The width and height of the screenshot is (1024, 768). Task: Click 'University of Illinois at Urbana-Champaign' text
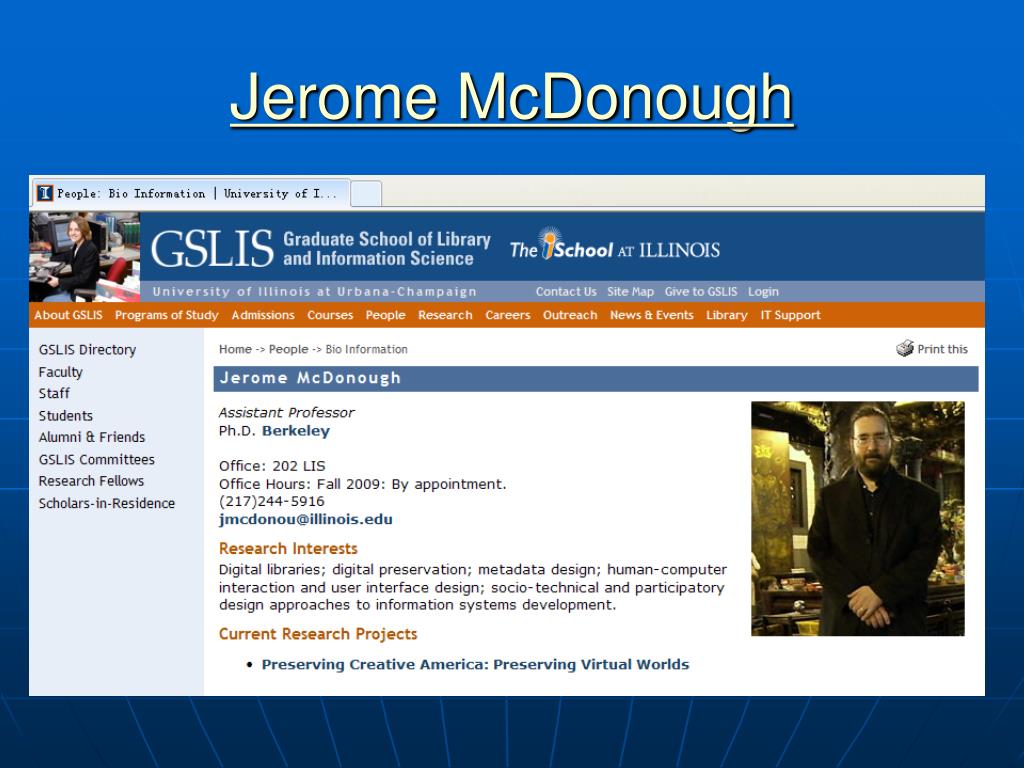coord(315,292)
